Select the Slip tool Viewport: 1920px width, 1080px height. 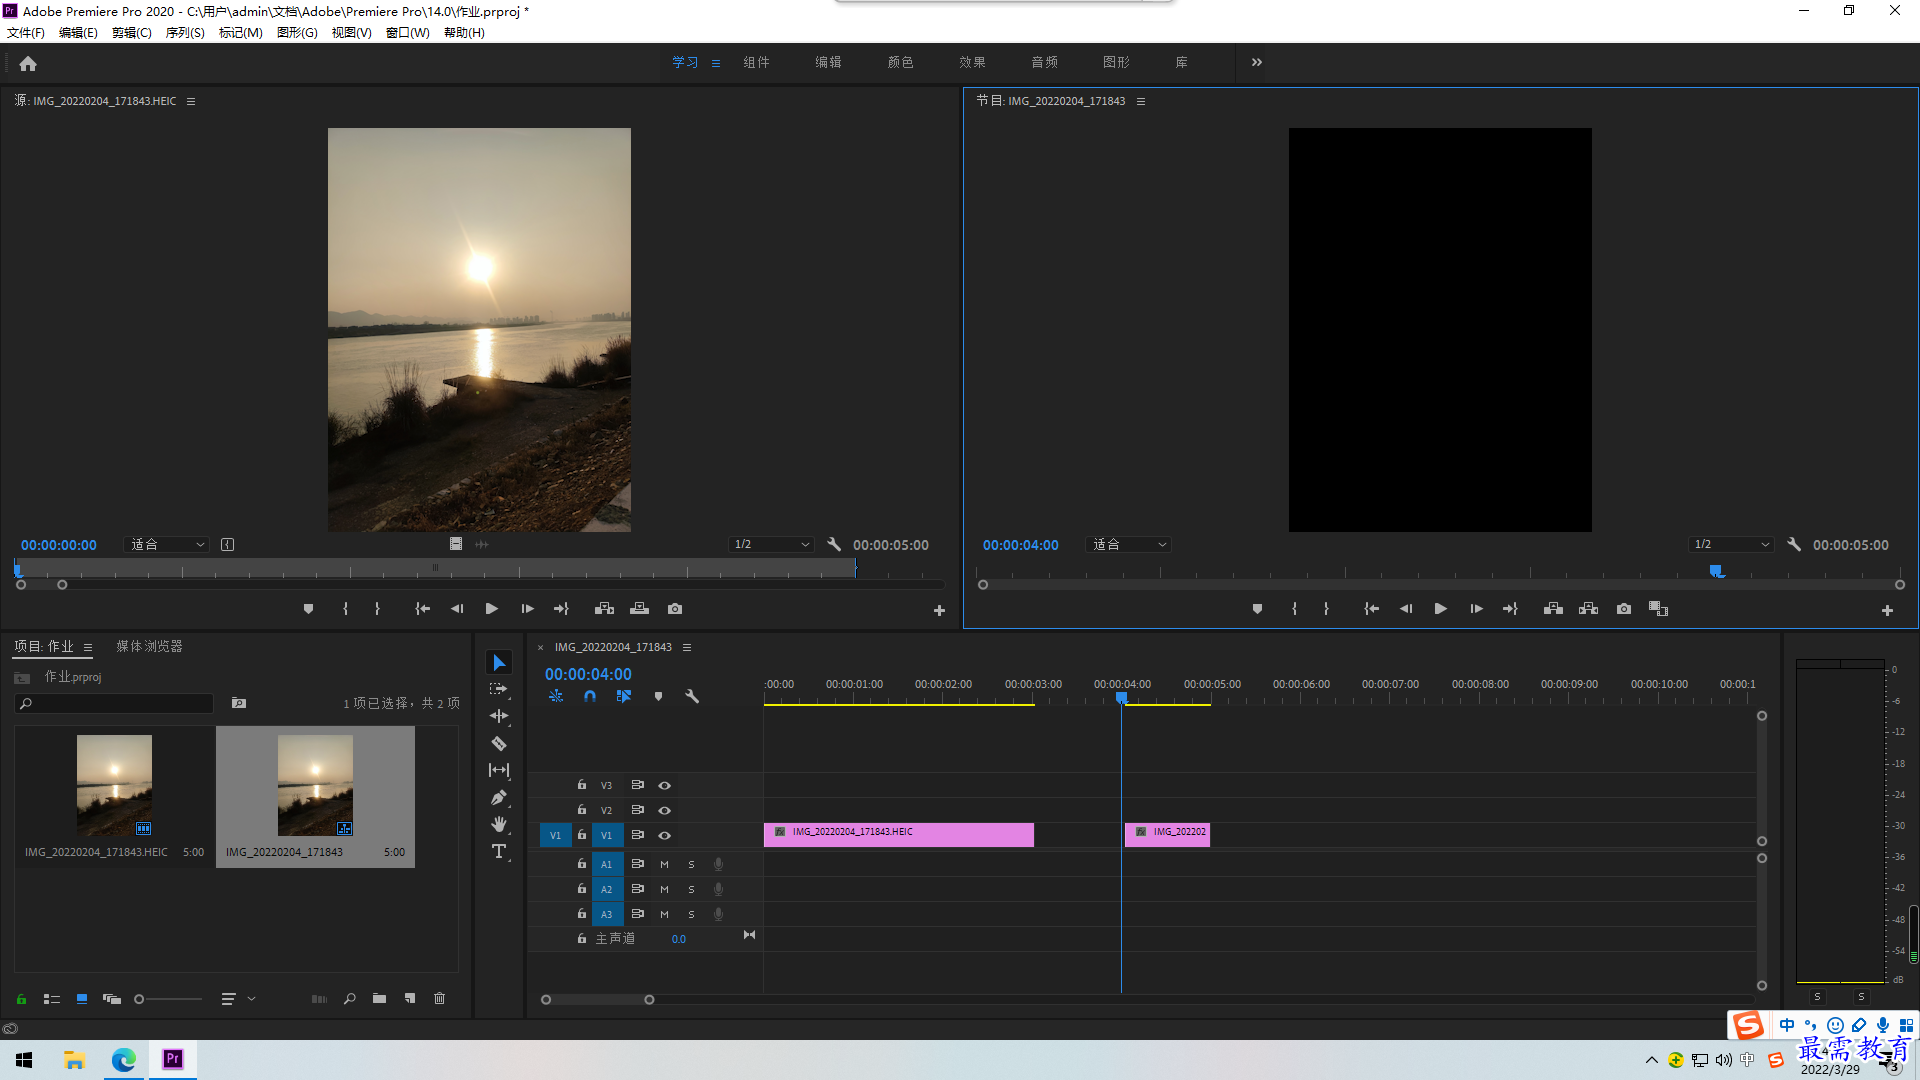coord(499,770)
